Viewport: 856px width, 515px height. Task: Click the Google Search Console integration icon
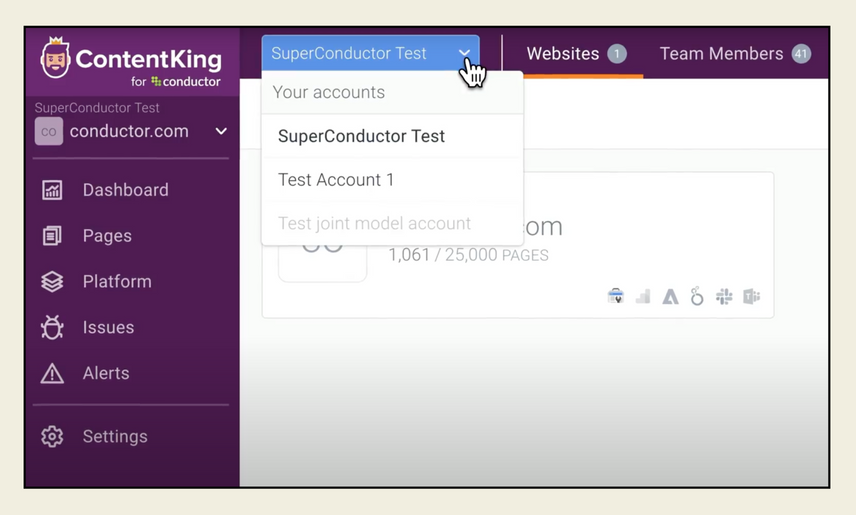(616, 297)
